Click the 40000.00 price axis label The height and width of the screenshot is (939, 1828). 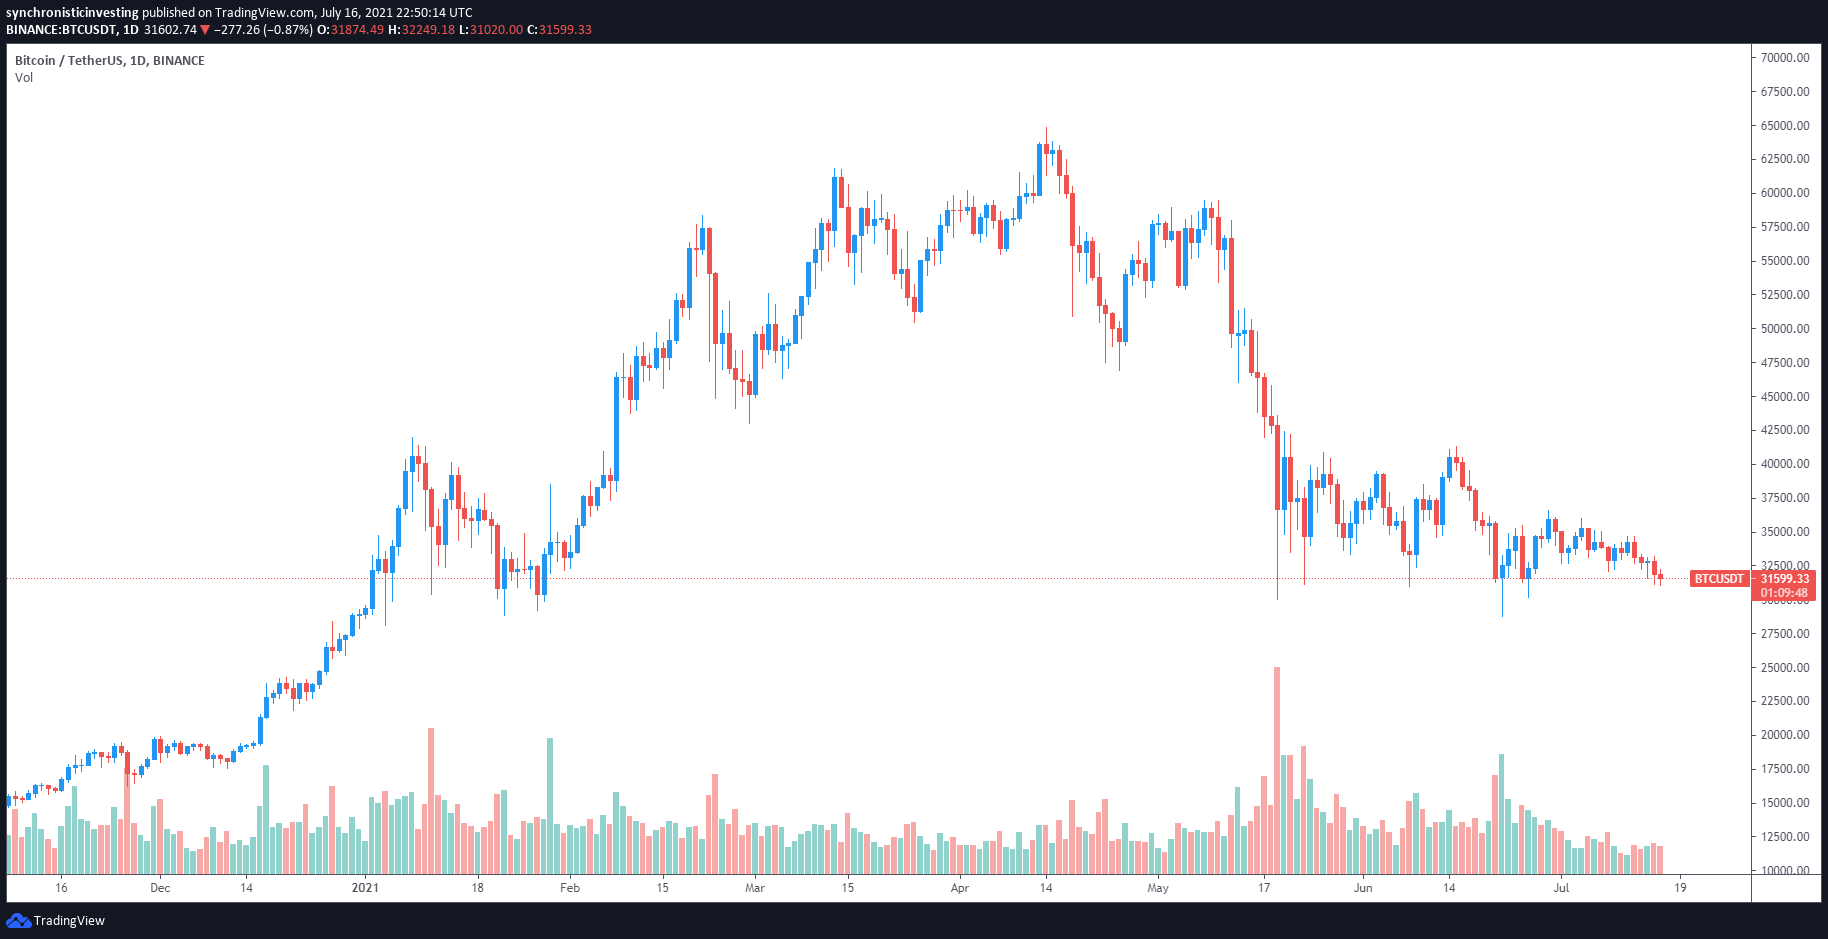(1785, 464)
